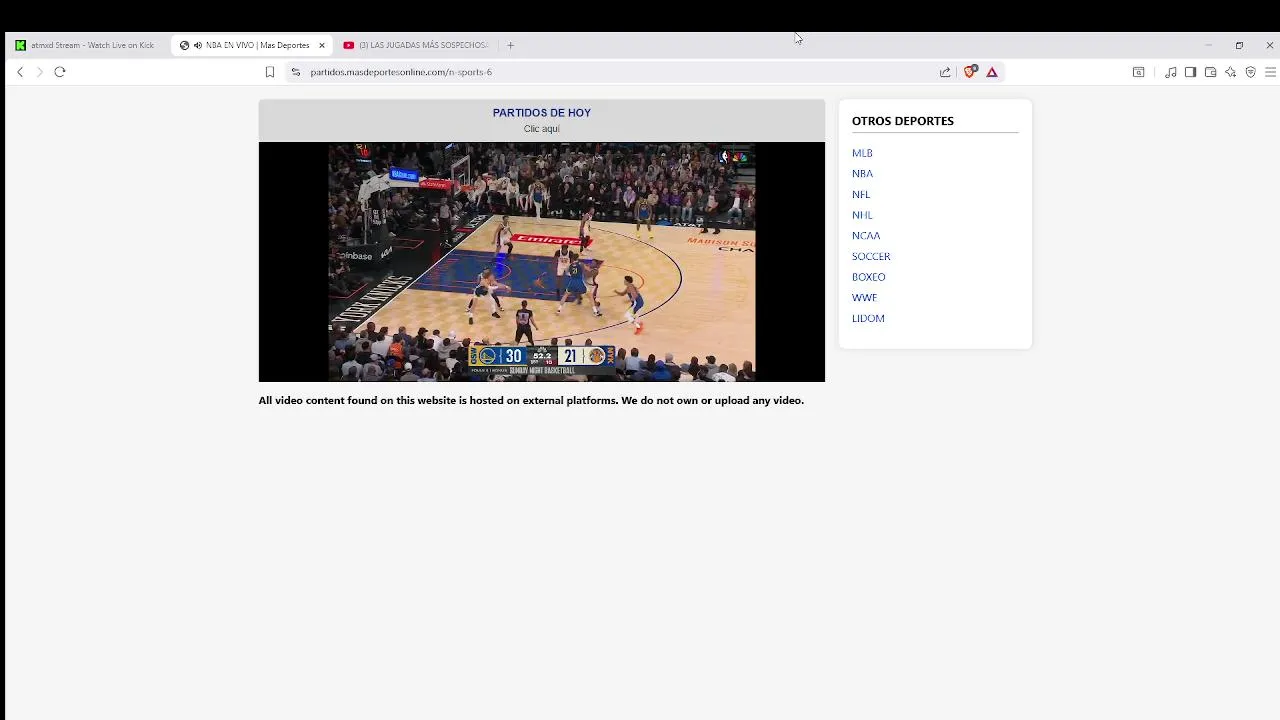Screen dimensions: 1280x720
Task: Click the share page icon in address bar
Action: (945, 72)
